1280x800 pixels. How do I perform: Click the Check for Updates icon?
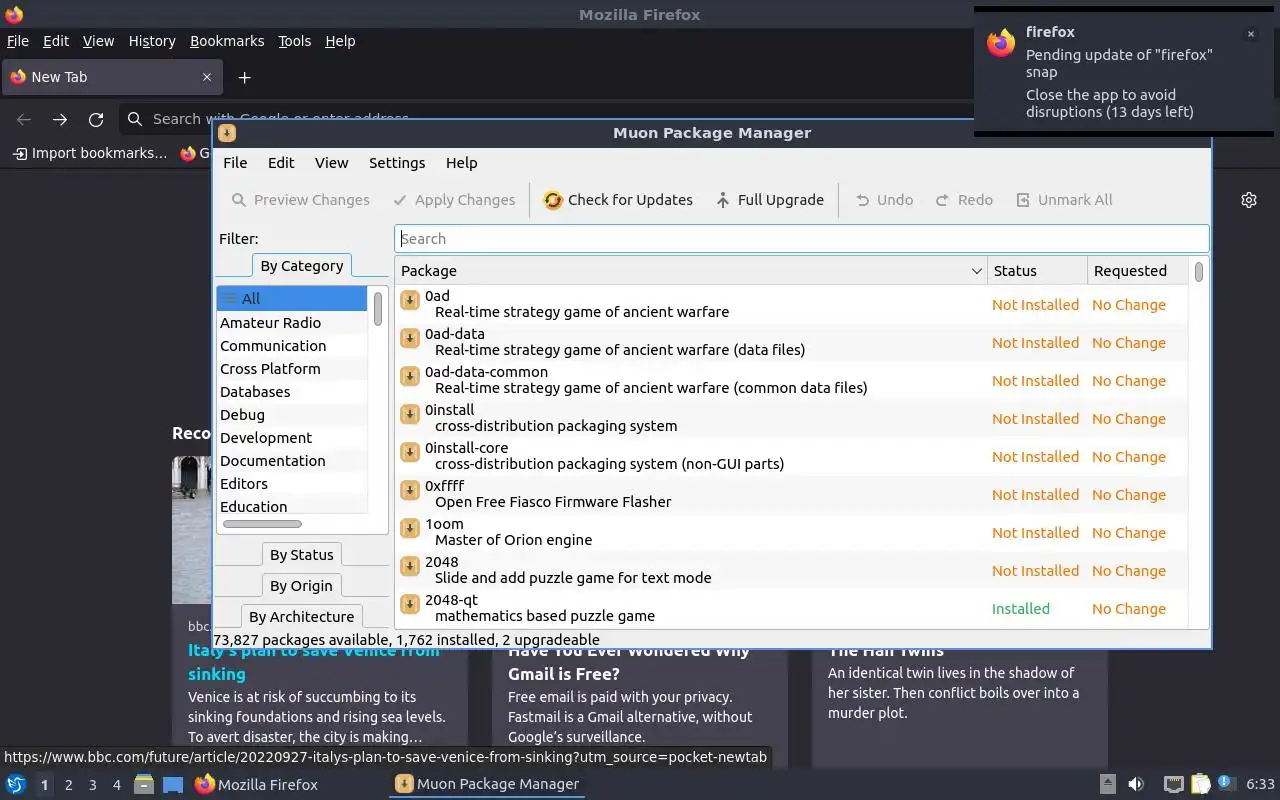pyautogui.click(x=553, y=200)
